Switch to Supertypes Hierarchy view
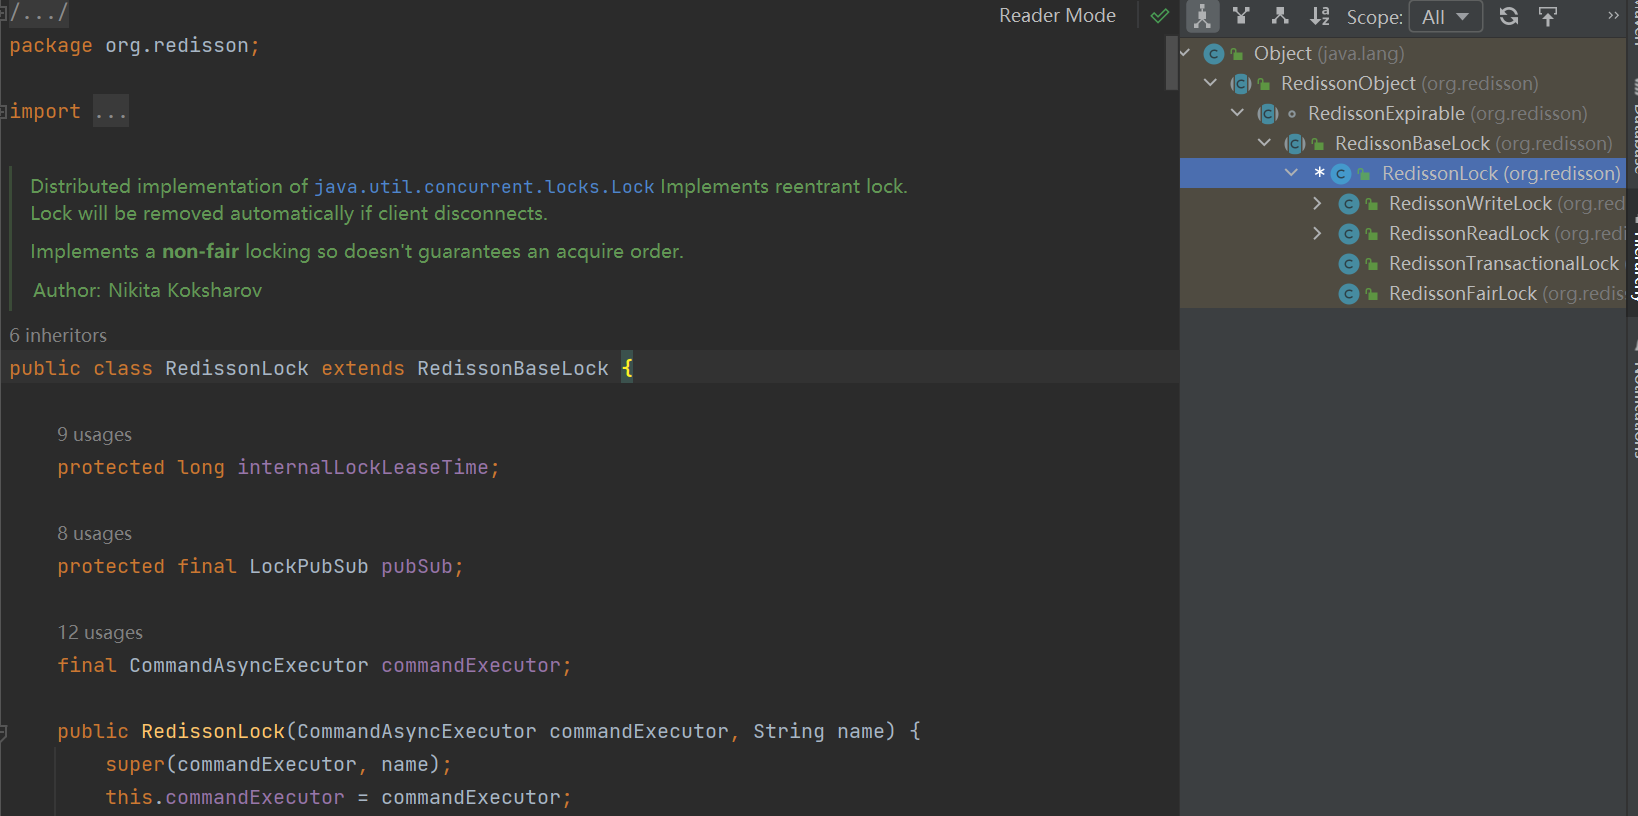 [1241, 16]
